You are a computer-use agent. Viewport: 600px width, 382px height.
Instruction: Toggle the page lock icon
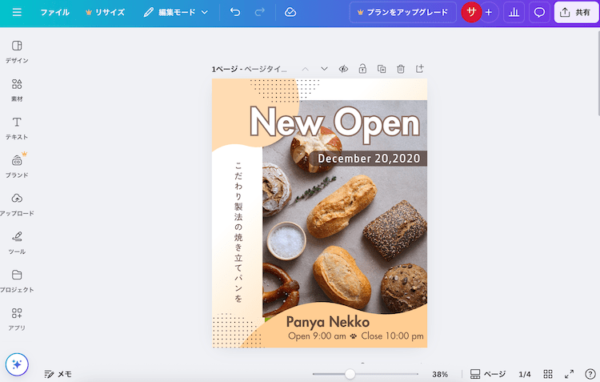click(362, 69)
